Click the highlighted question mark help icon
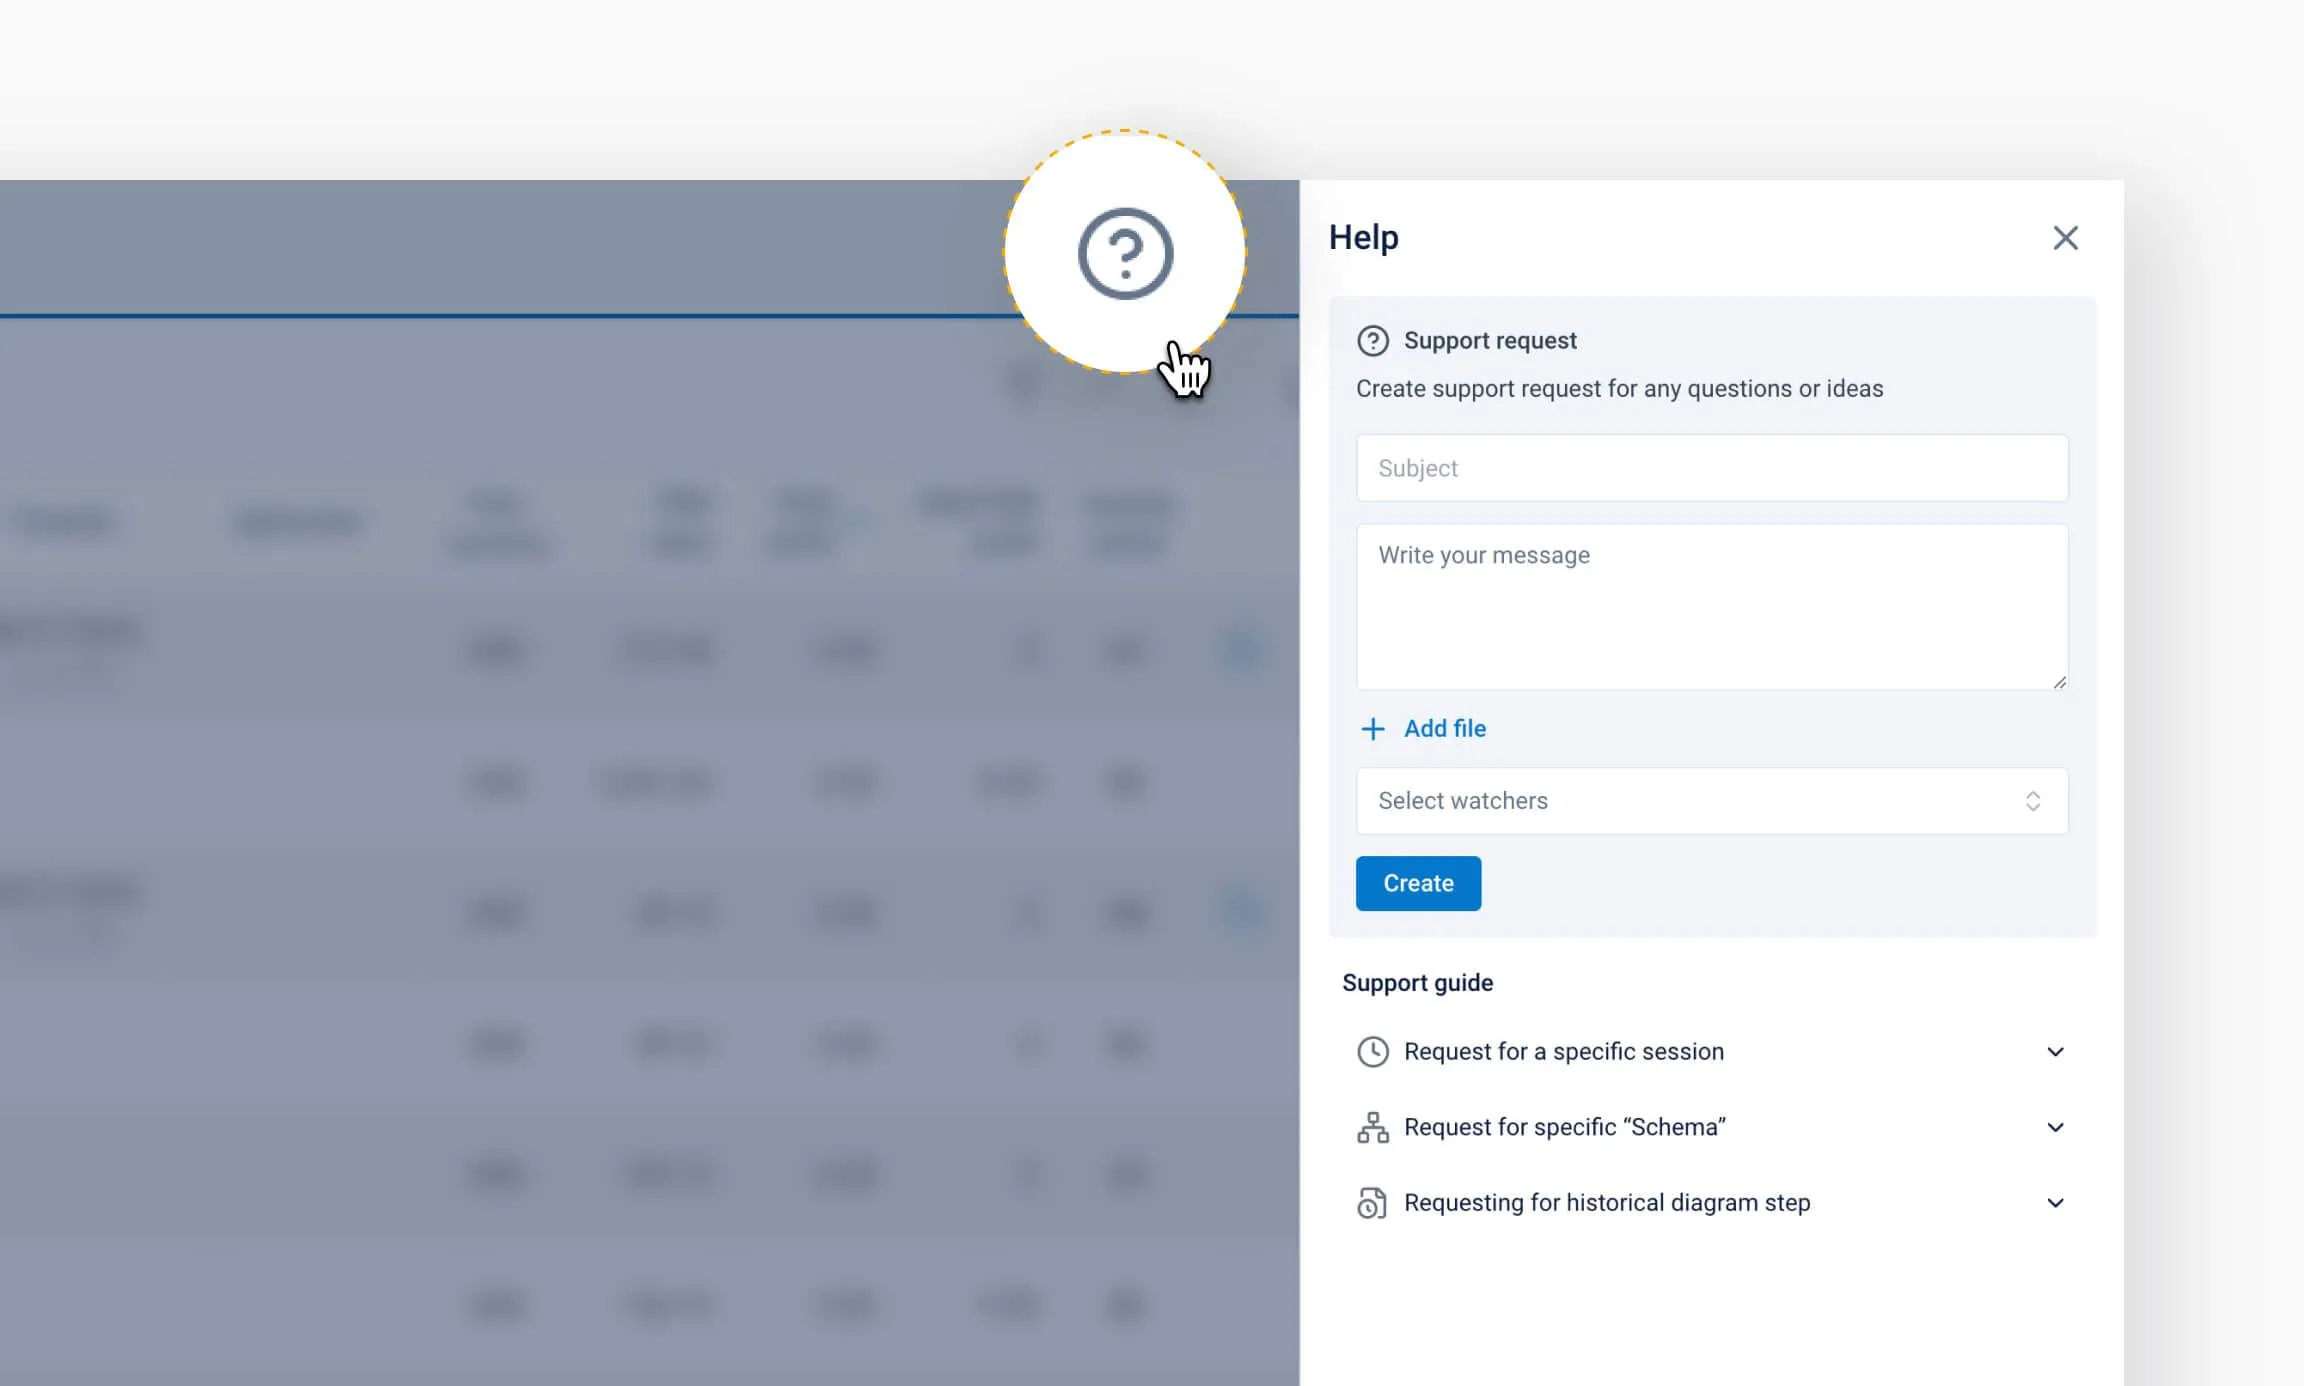The image size is (2304, 1386). click(x=1125, y=254)
